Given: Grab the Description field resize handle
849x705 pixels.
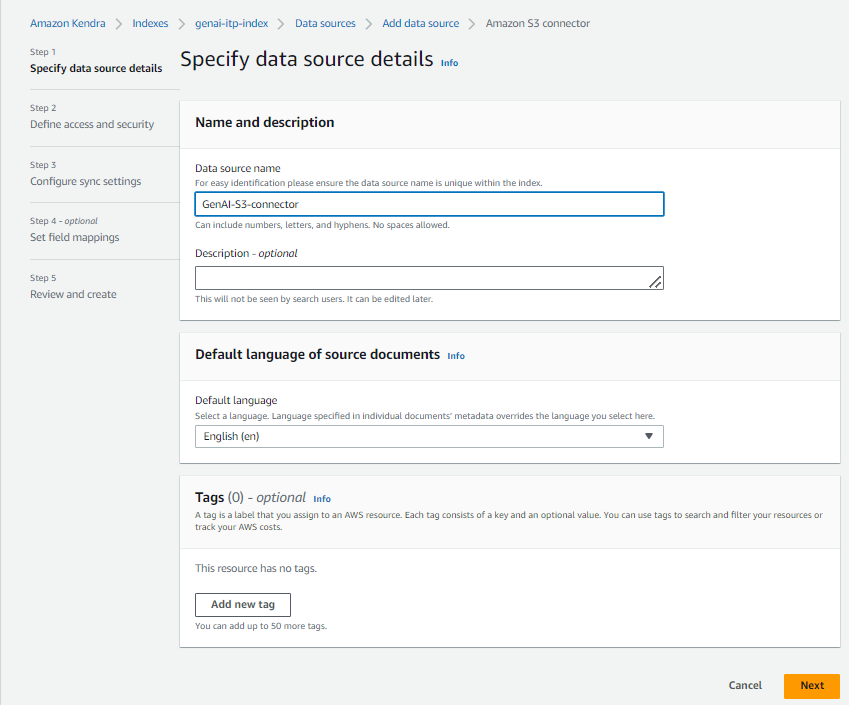Looking at the screenshot, I should [655, 283].
